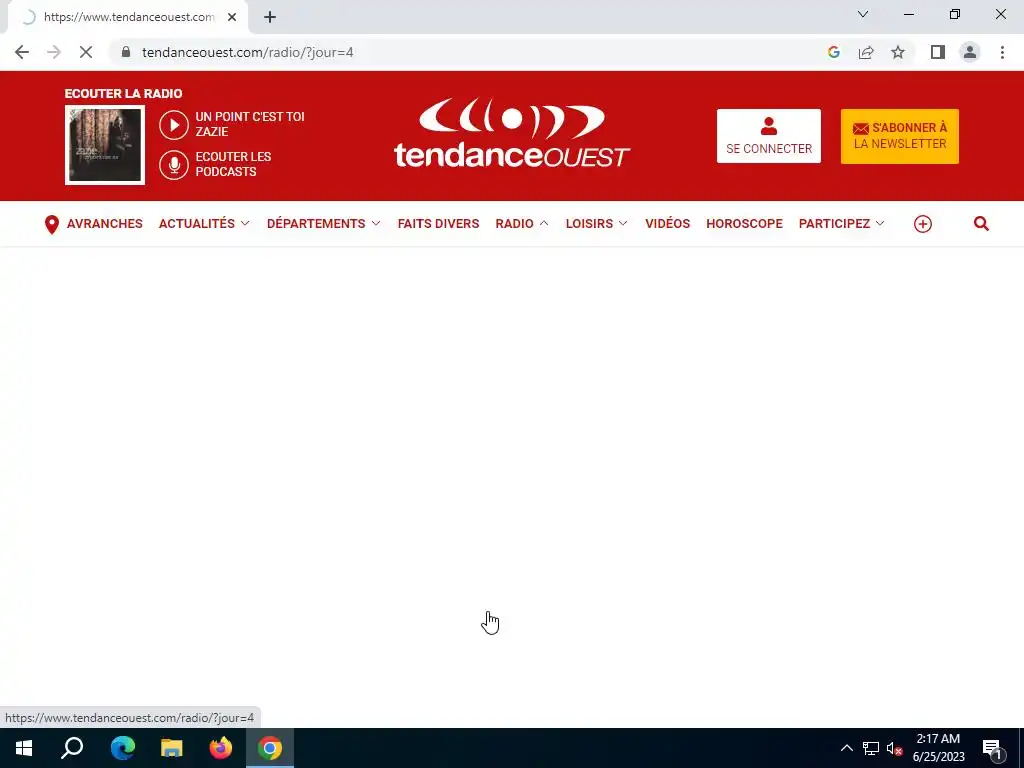Image resolution: width=1024 pixels, height=768 pixels.
Task: Select the AVRANCHES location link
Action: coord(104,223)
